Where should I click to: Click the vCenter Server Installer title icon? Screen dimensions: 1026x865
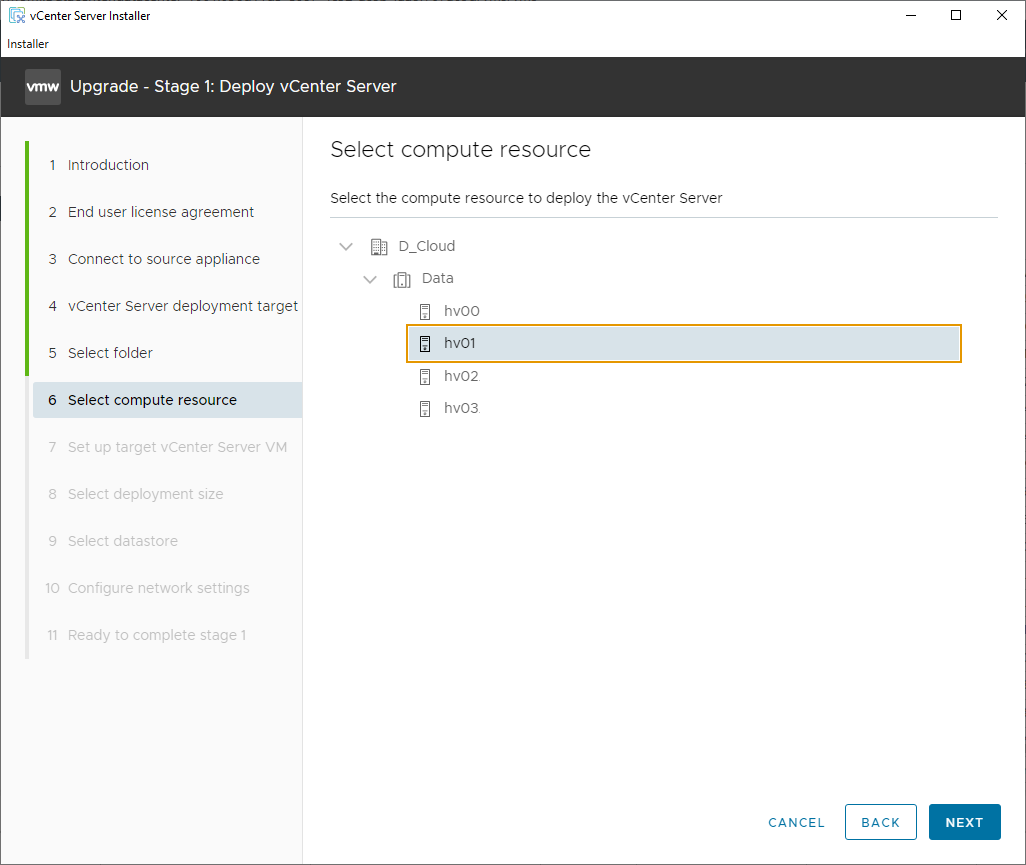(x=16, y=16)
